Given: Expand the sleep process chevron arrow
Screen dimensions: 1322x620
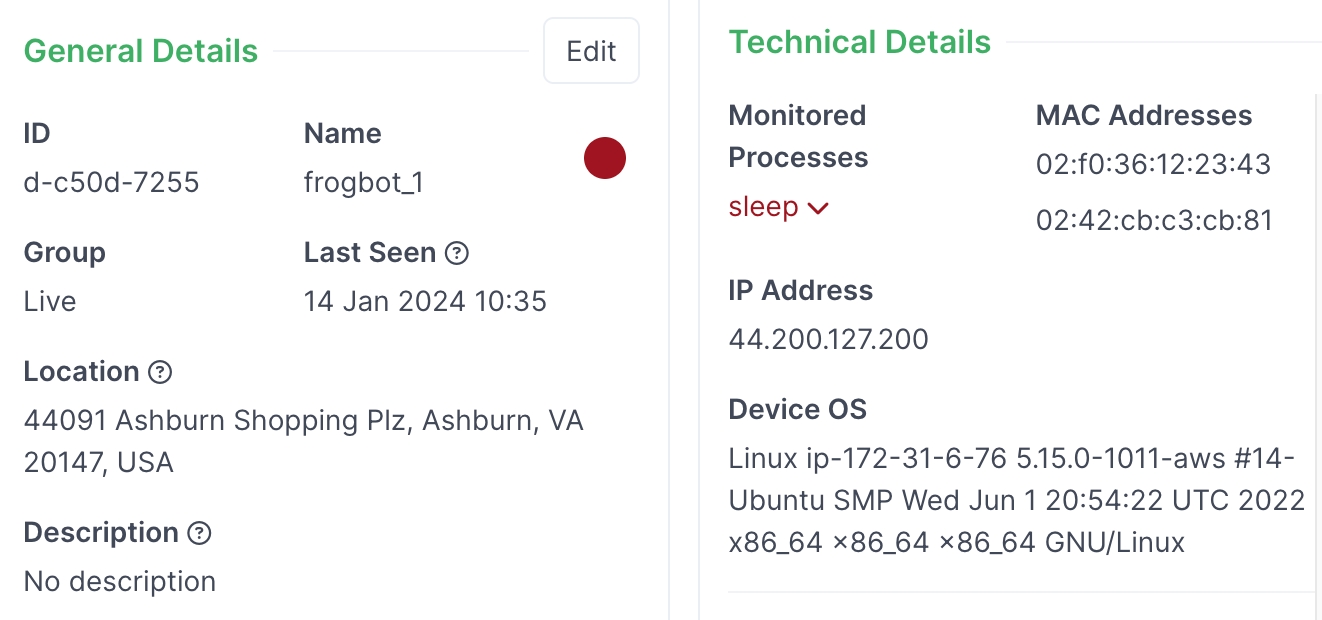Looking at the screenshot, I should (818, 208).
